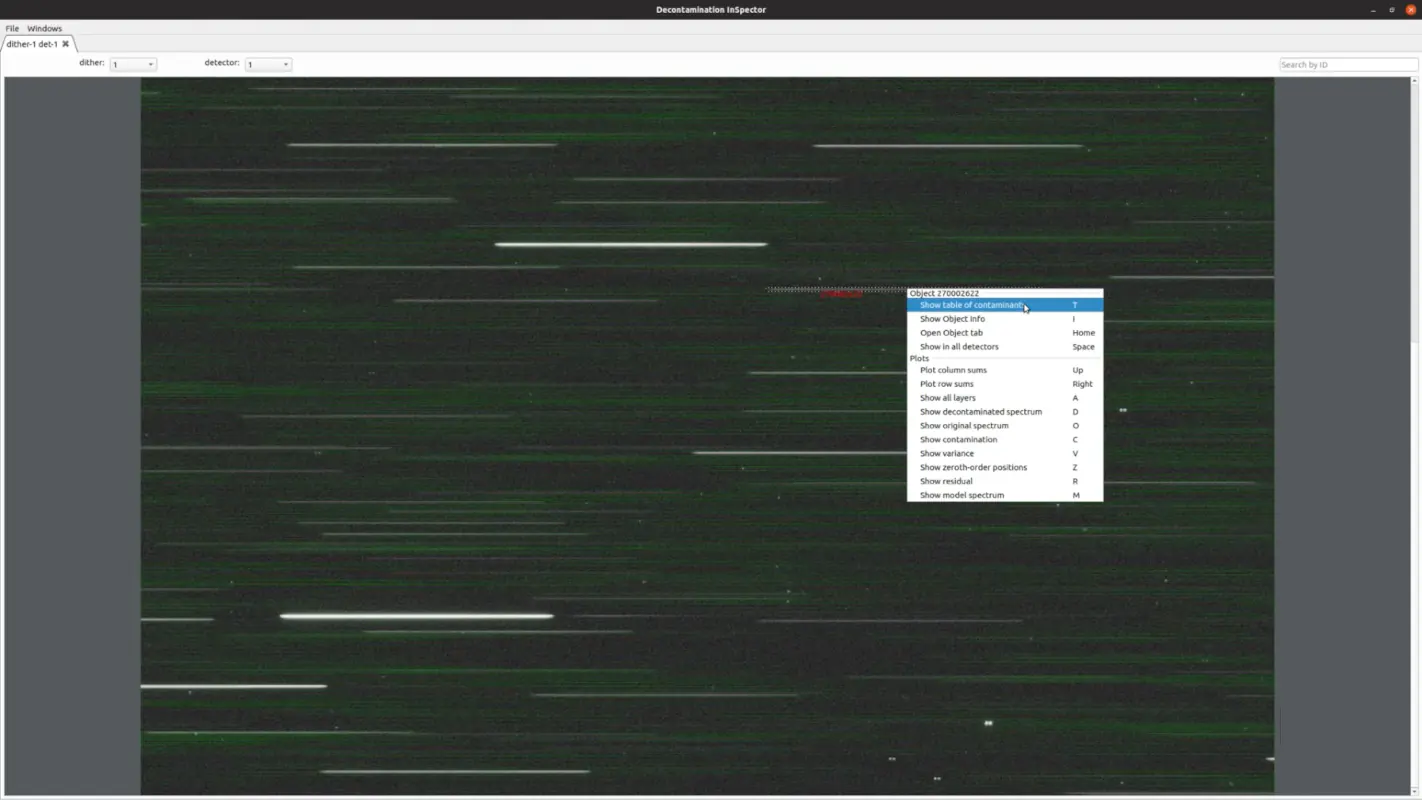Select Show zeroth-order positions

pos(973,468)
